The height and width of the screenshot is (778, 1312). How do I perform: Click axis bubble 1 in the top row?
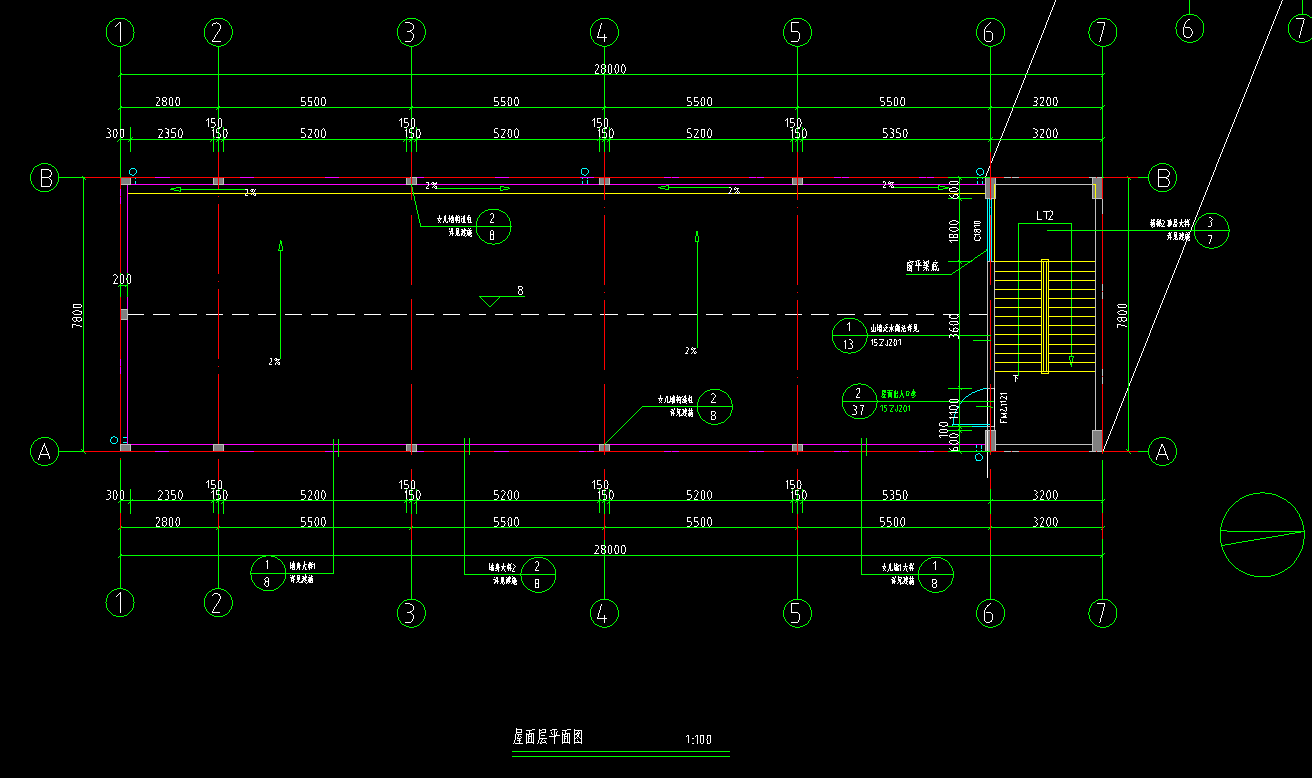pos(120,33)
